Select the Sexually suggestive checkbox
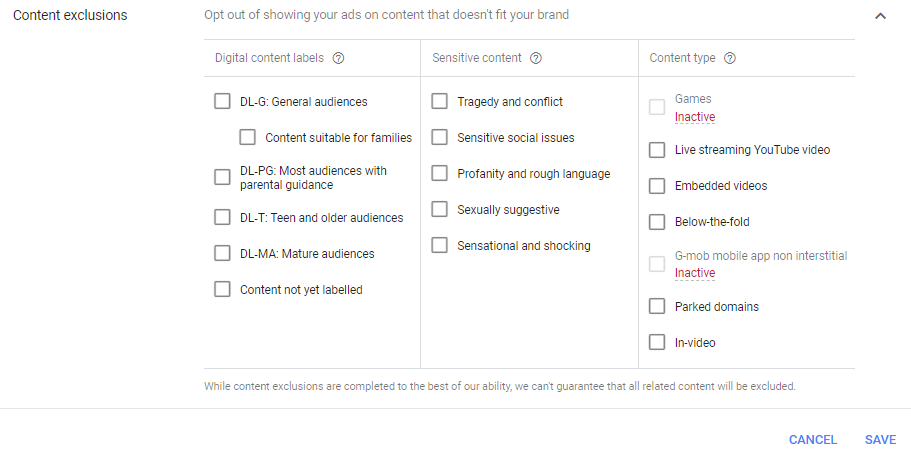This screenshot has height=465, width=911. tap(439, 209)
